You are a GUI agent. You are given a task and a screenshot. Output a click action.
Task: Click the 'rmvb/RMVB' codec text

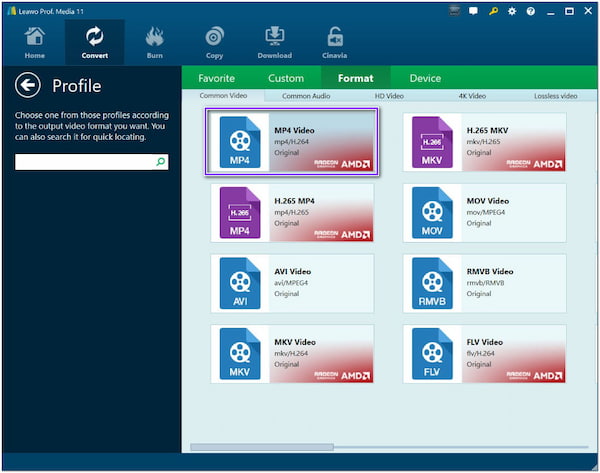[x=485, y=283]
